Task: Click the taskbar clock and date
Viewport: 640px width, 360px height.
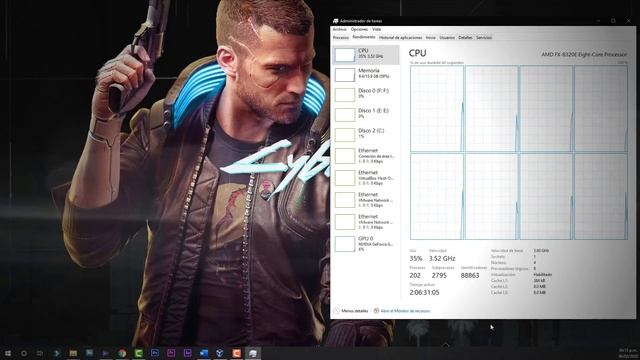Action: [x=628, y=353]
